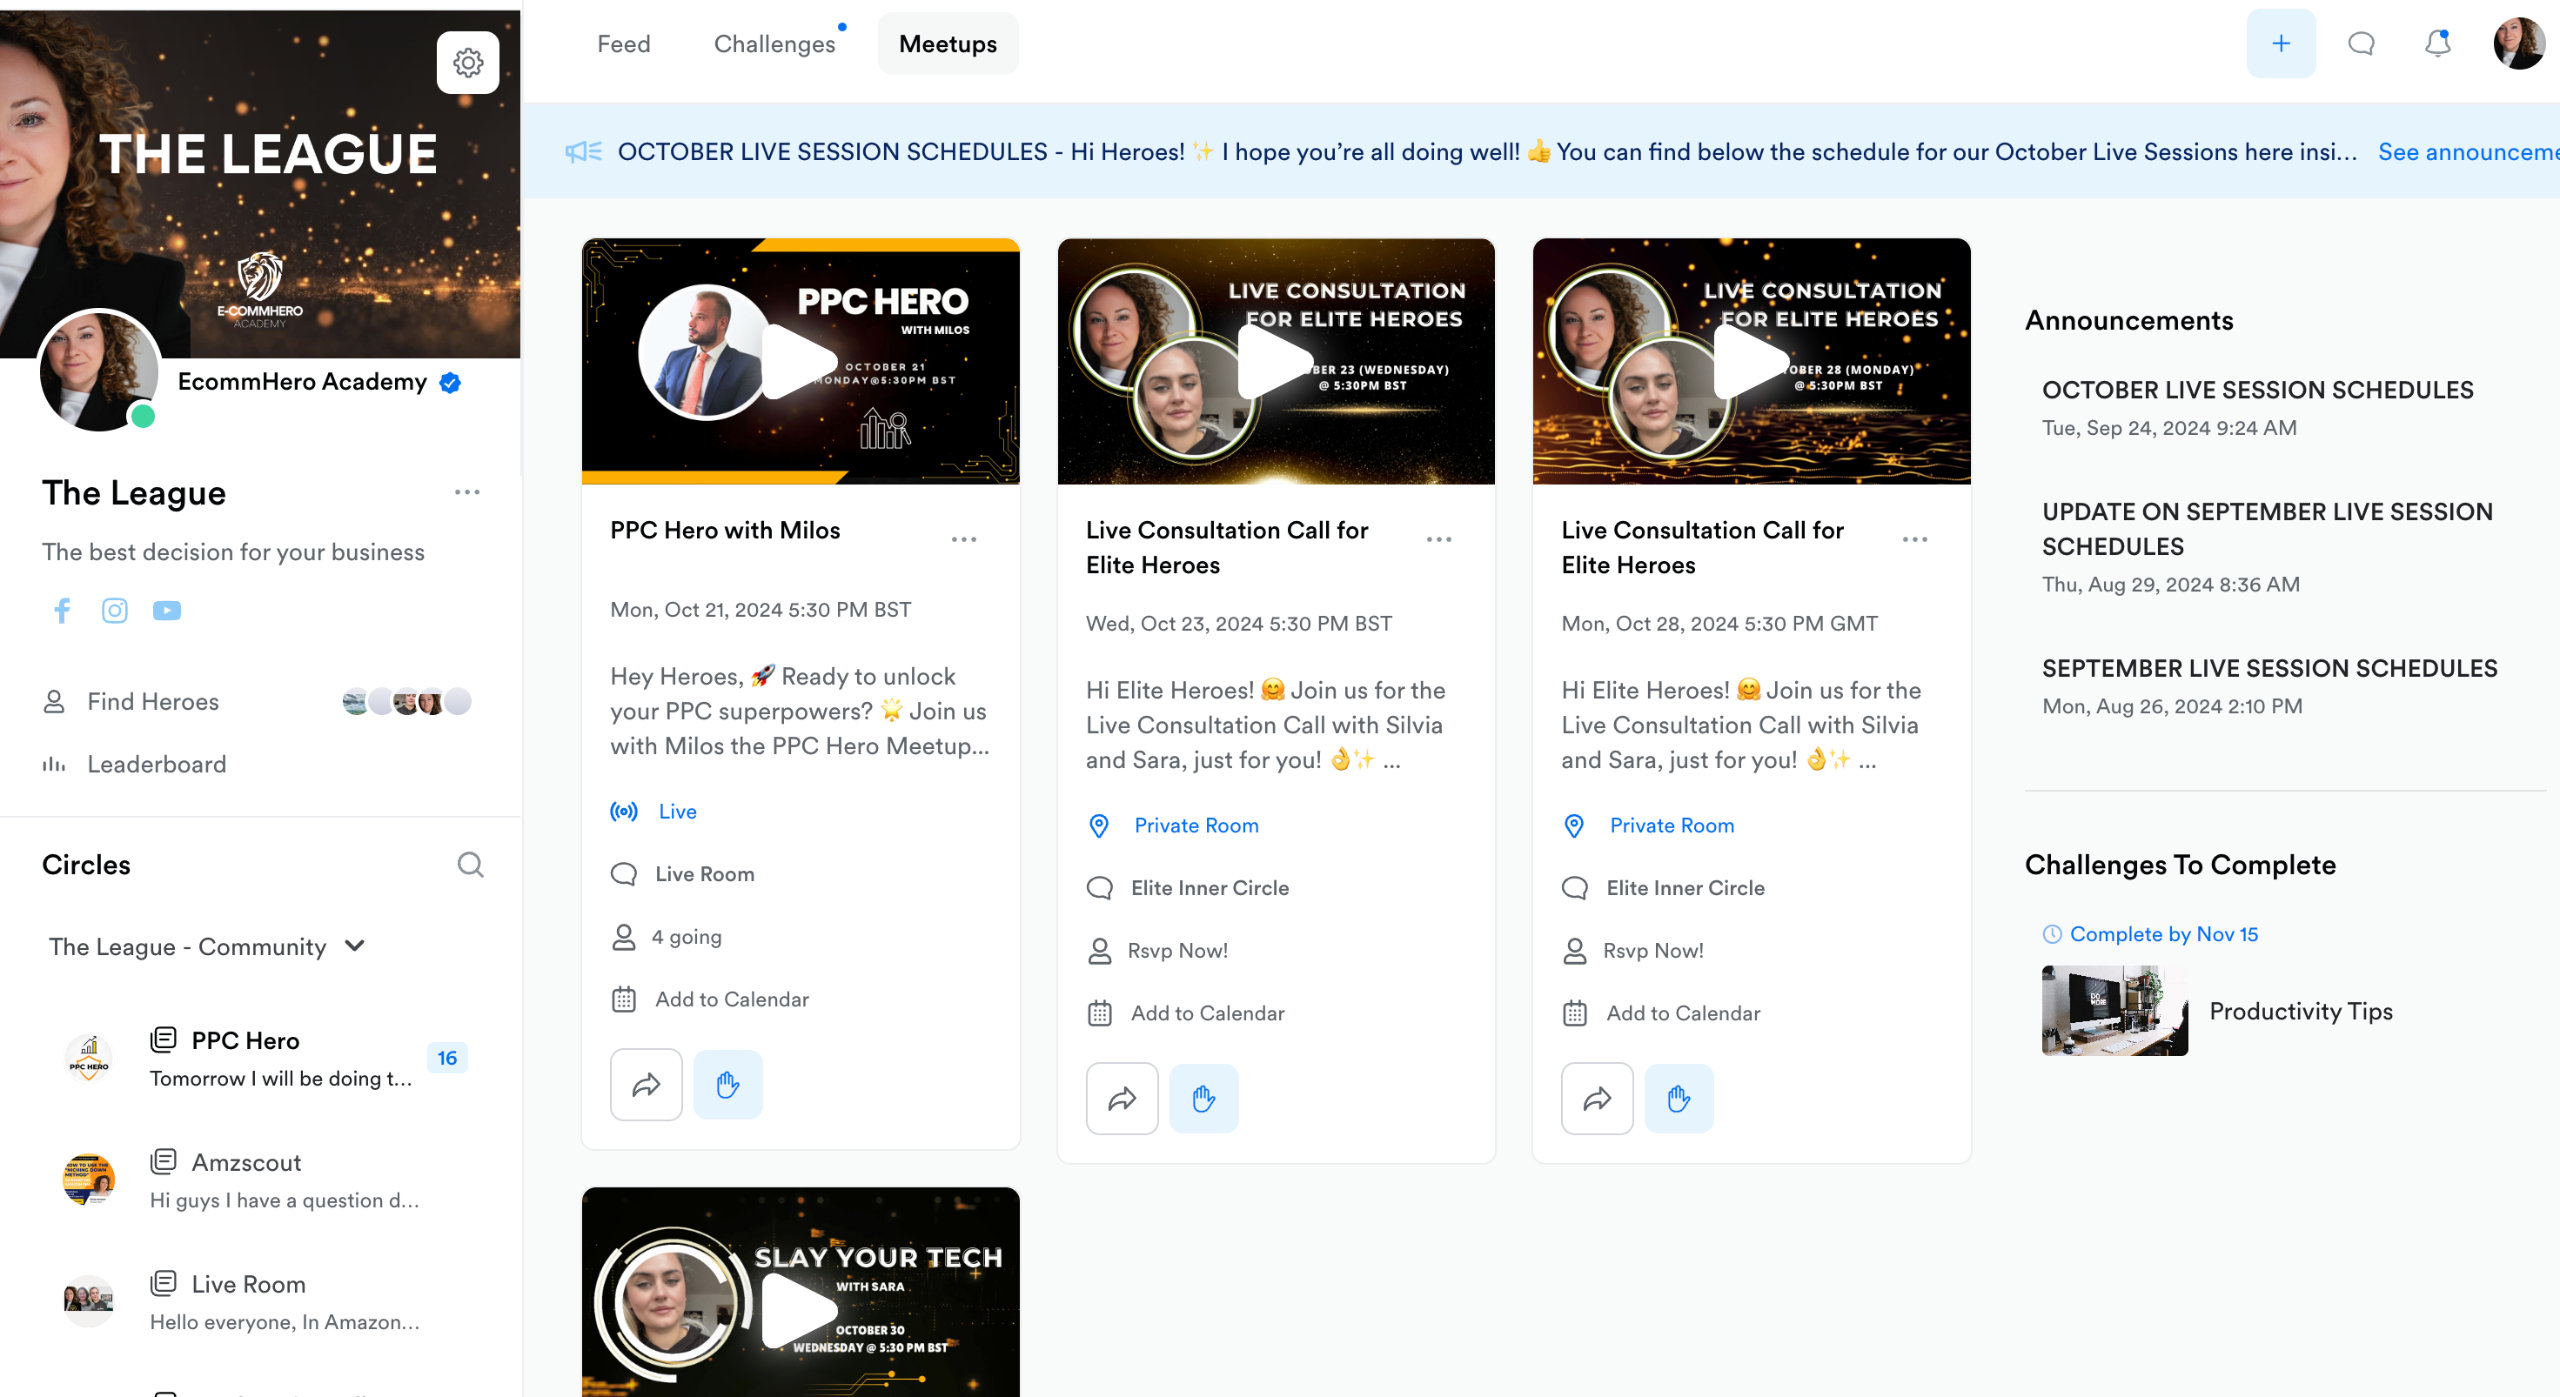
Task: Open options menu for PPC Hero with Milos
Action: [963, 539]
